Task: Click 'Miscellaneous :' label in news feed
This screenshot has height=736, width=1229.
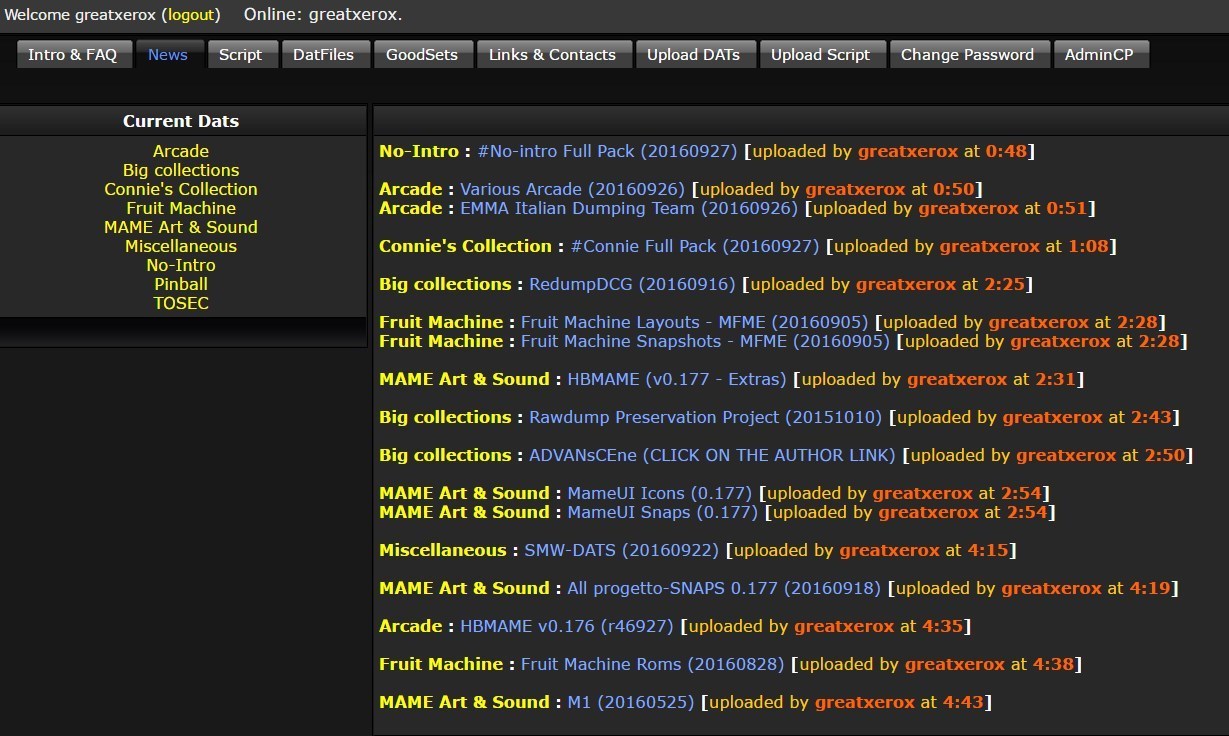Action: (x=448, y=550)
